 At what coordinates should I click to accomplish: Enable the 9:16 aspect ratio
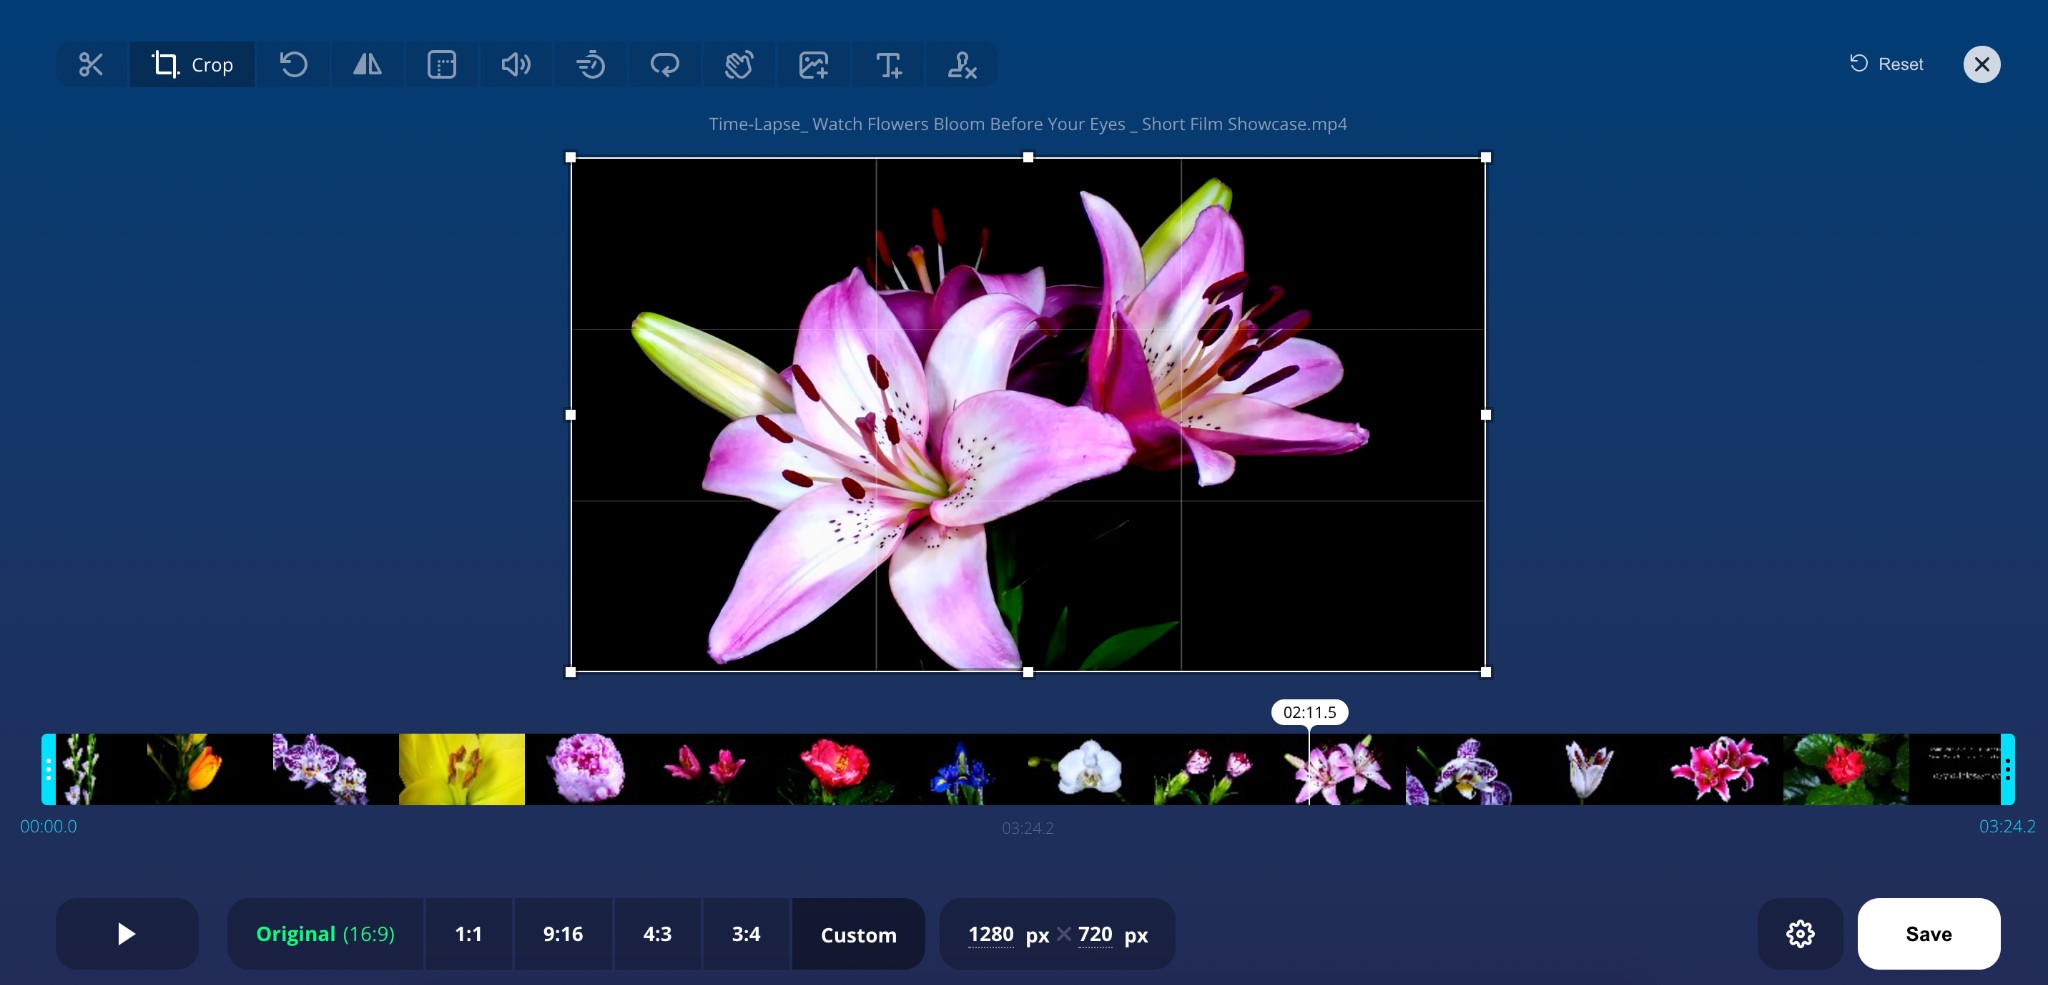(562, 933)
